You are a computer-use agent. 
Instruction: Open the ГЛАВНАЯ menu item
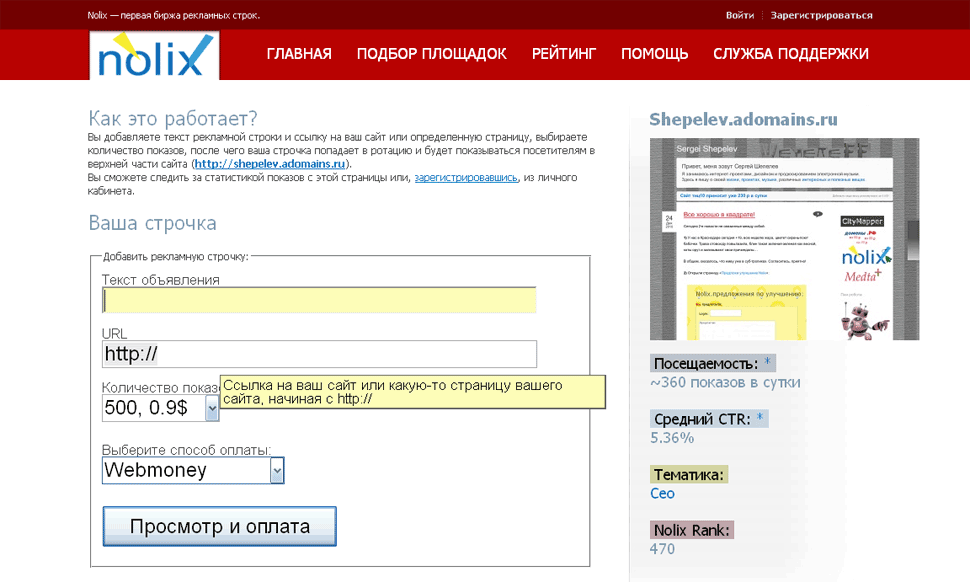click(299, 54)
